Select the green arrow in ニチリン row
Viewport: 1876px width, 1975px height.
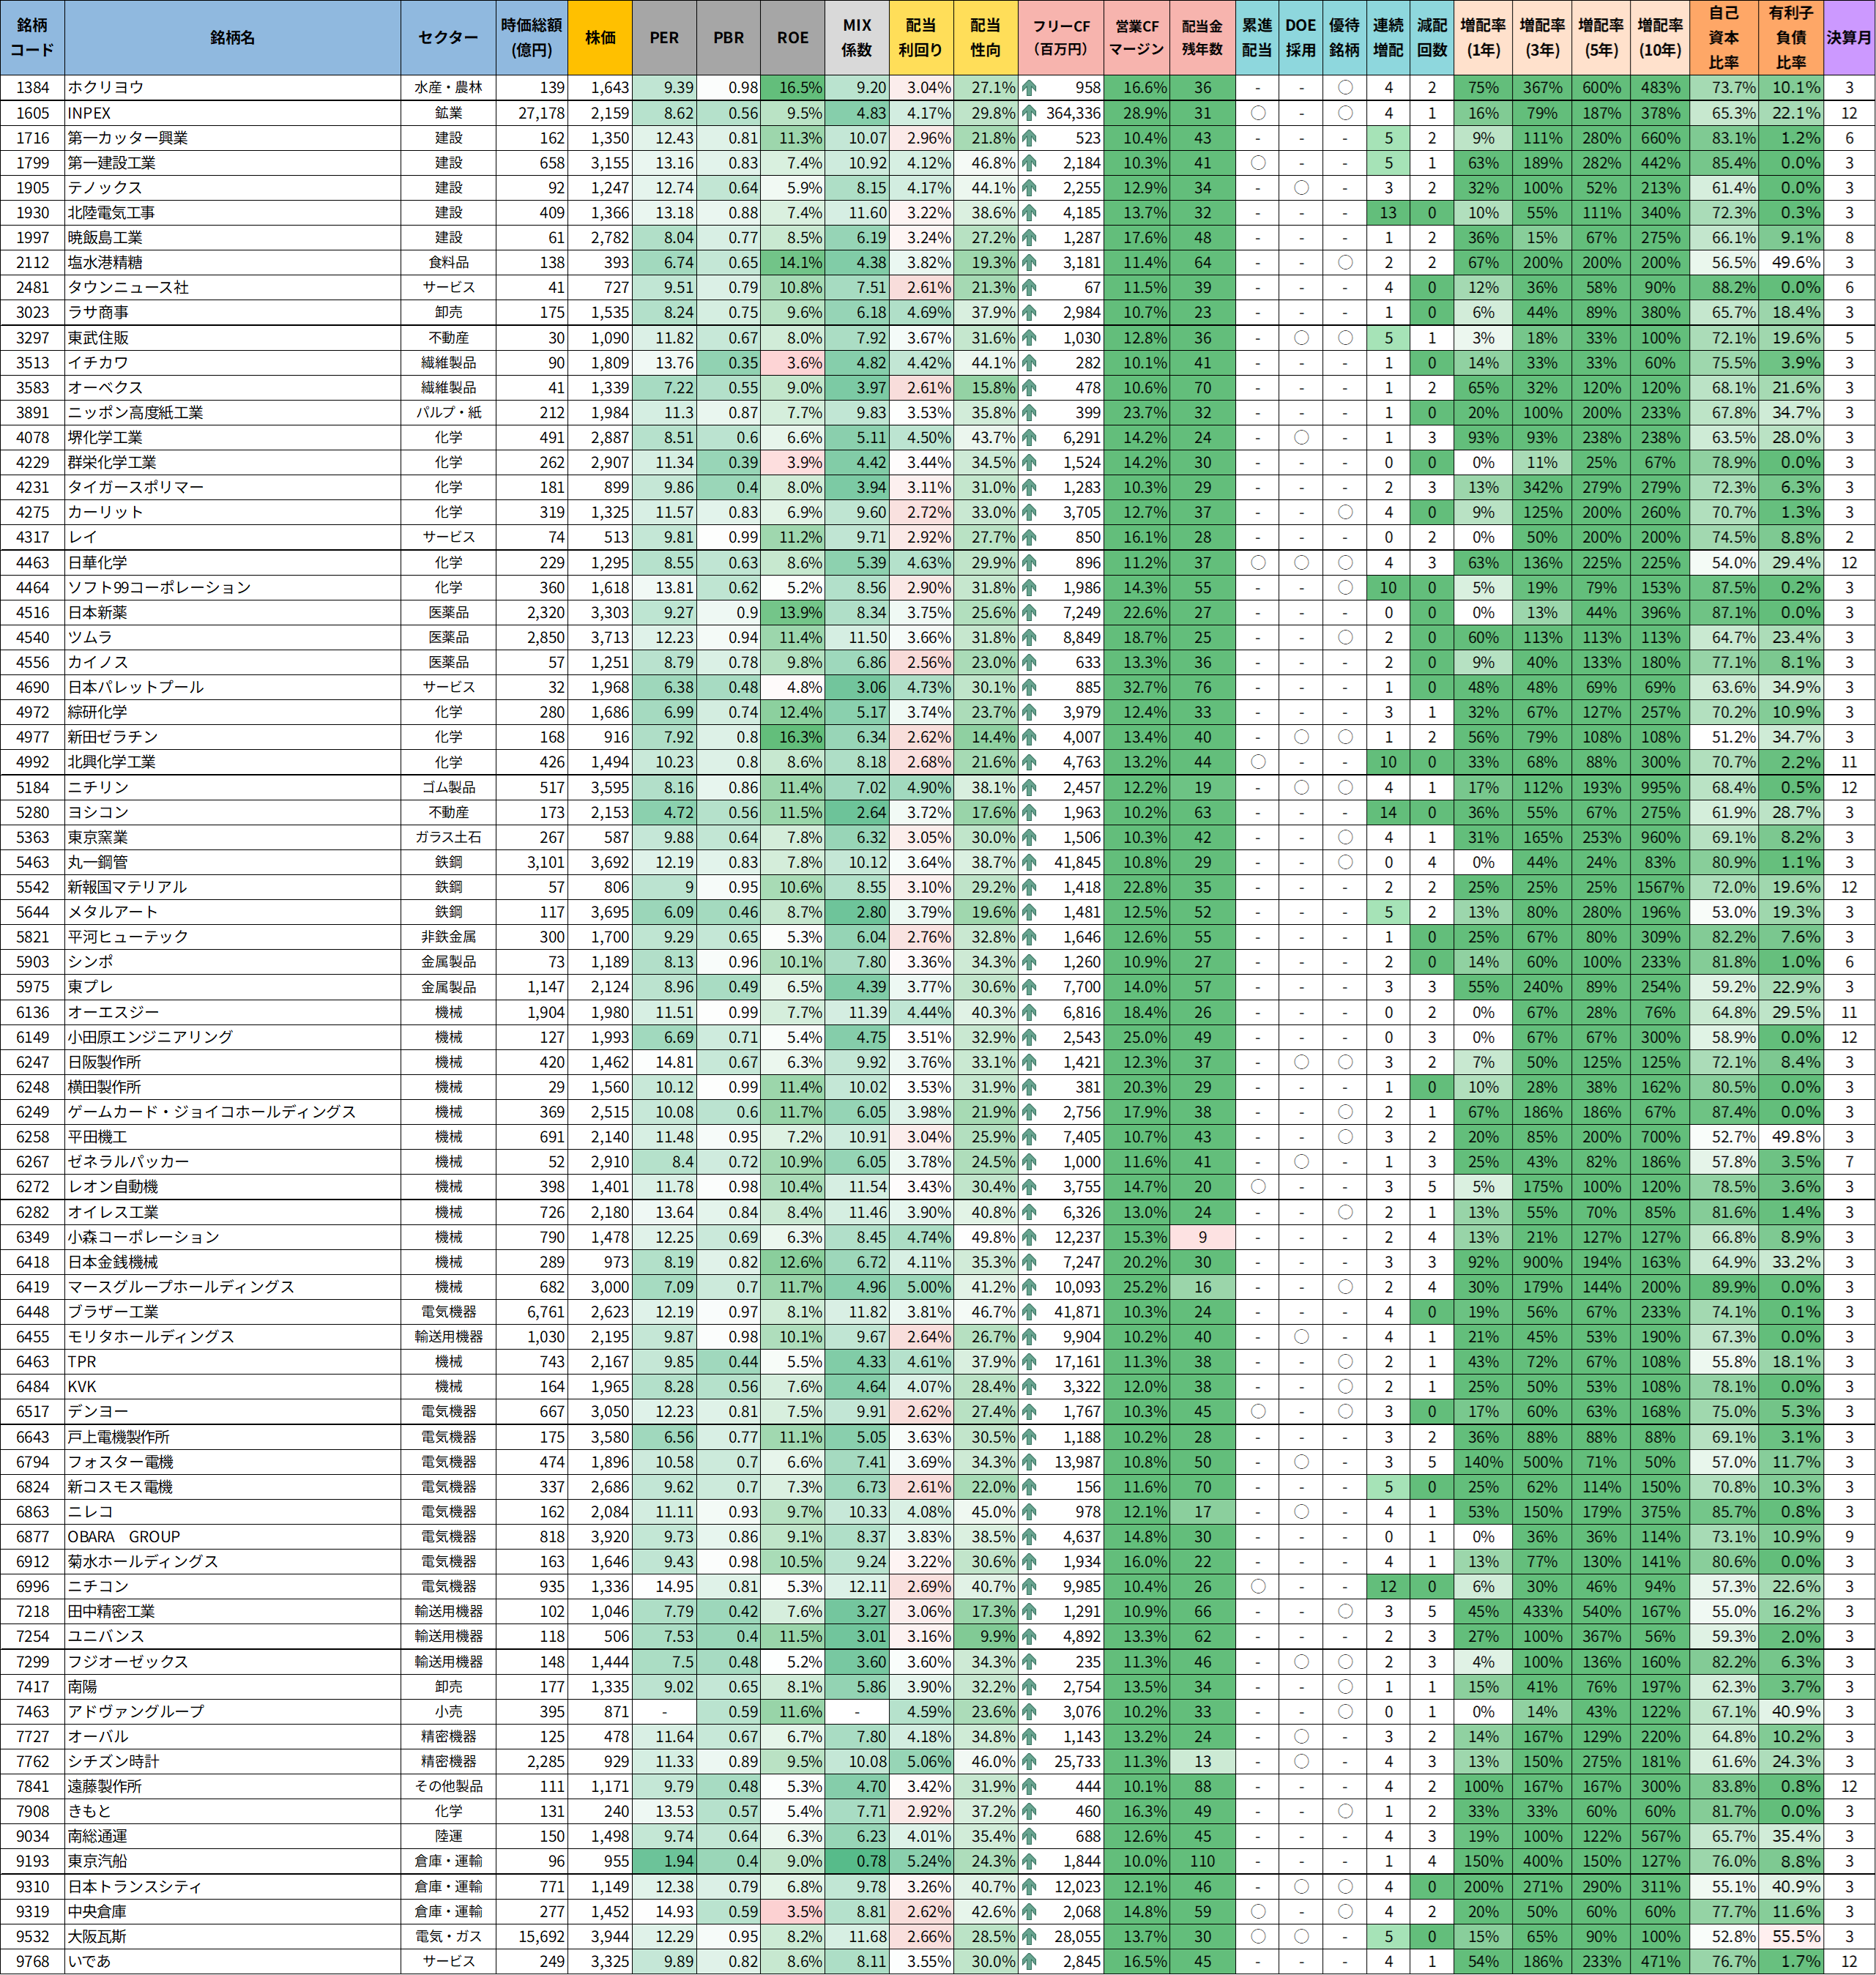click(1029, 787)
